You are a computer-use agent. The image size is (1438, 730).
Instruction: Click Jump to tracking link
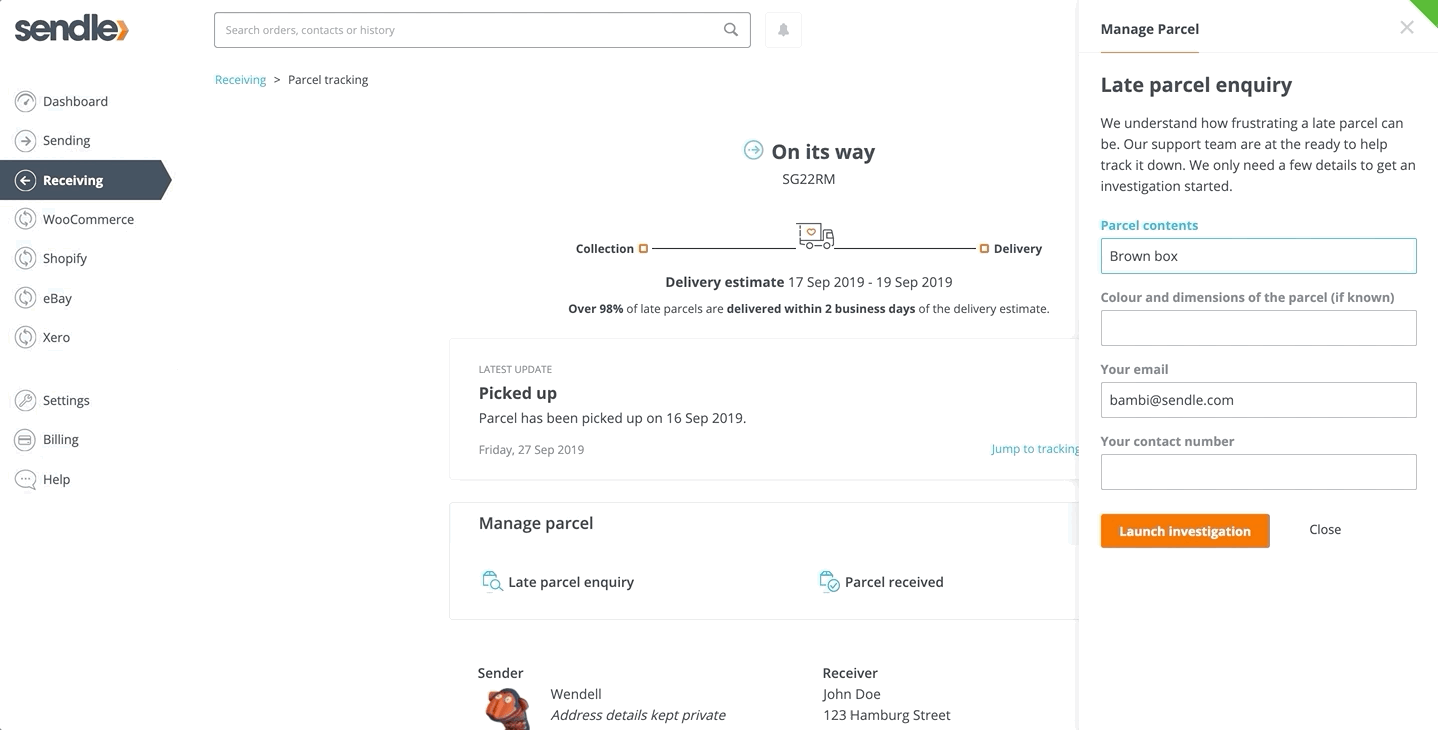(x=1035, y=449)
